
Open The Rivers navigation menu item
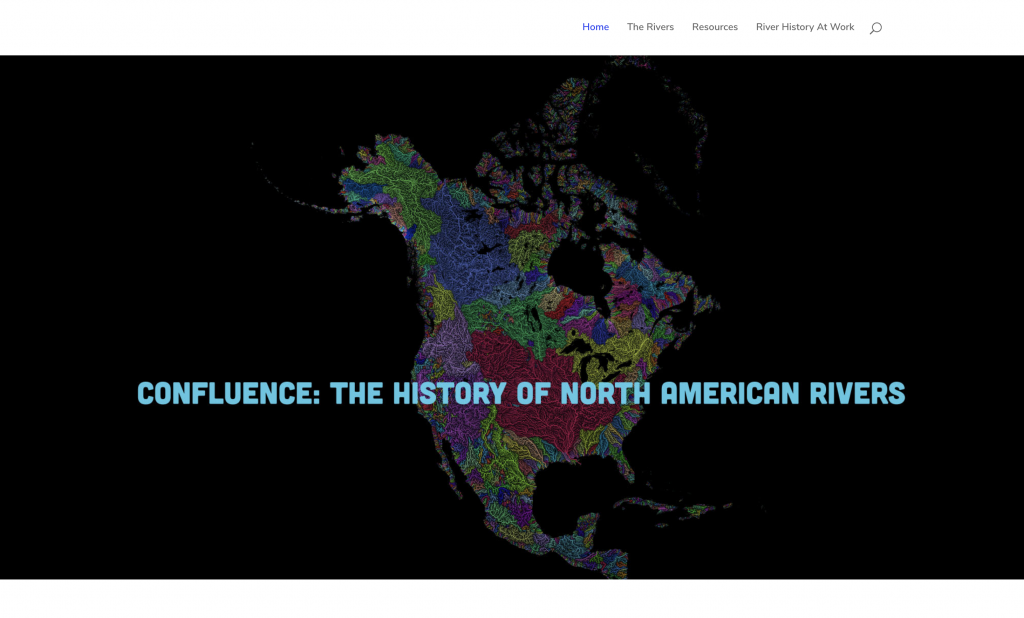(650, 27)
